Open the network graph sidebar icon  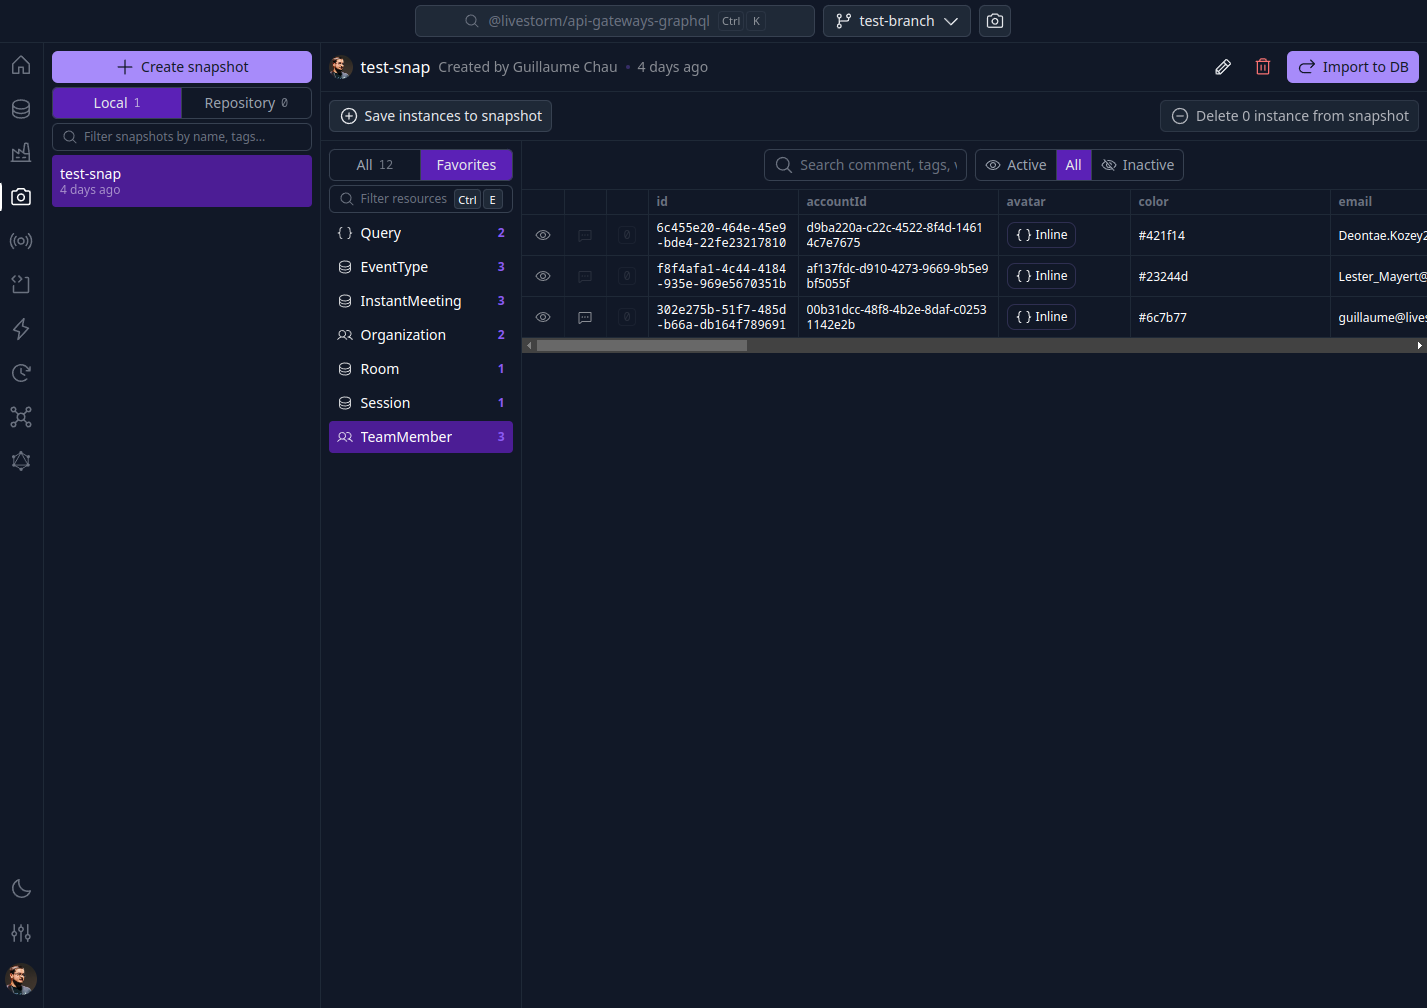[21, 417]
